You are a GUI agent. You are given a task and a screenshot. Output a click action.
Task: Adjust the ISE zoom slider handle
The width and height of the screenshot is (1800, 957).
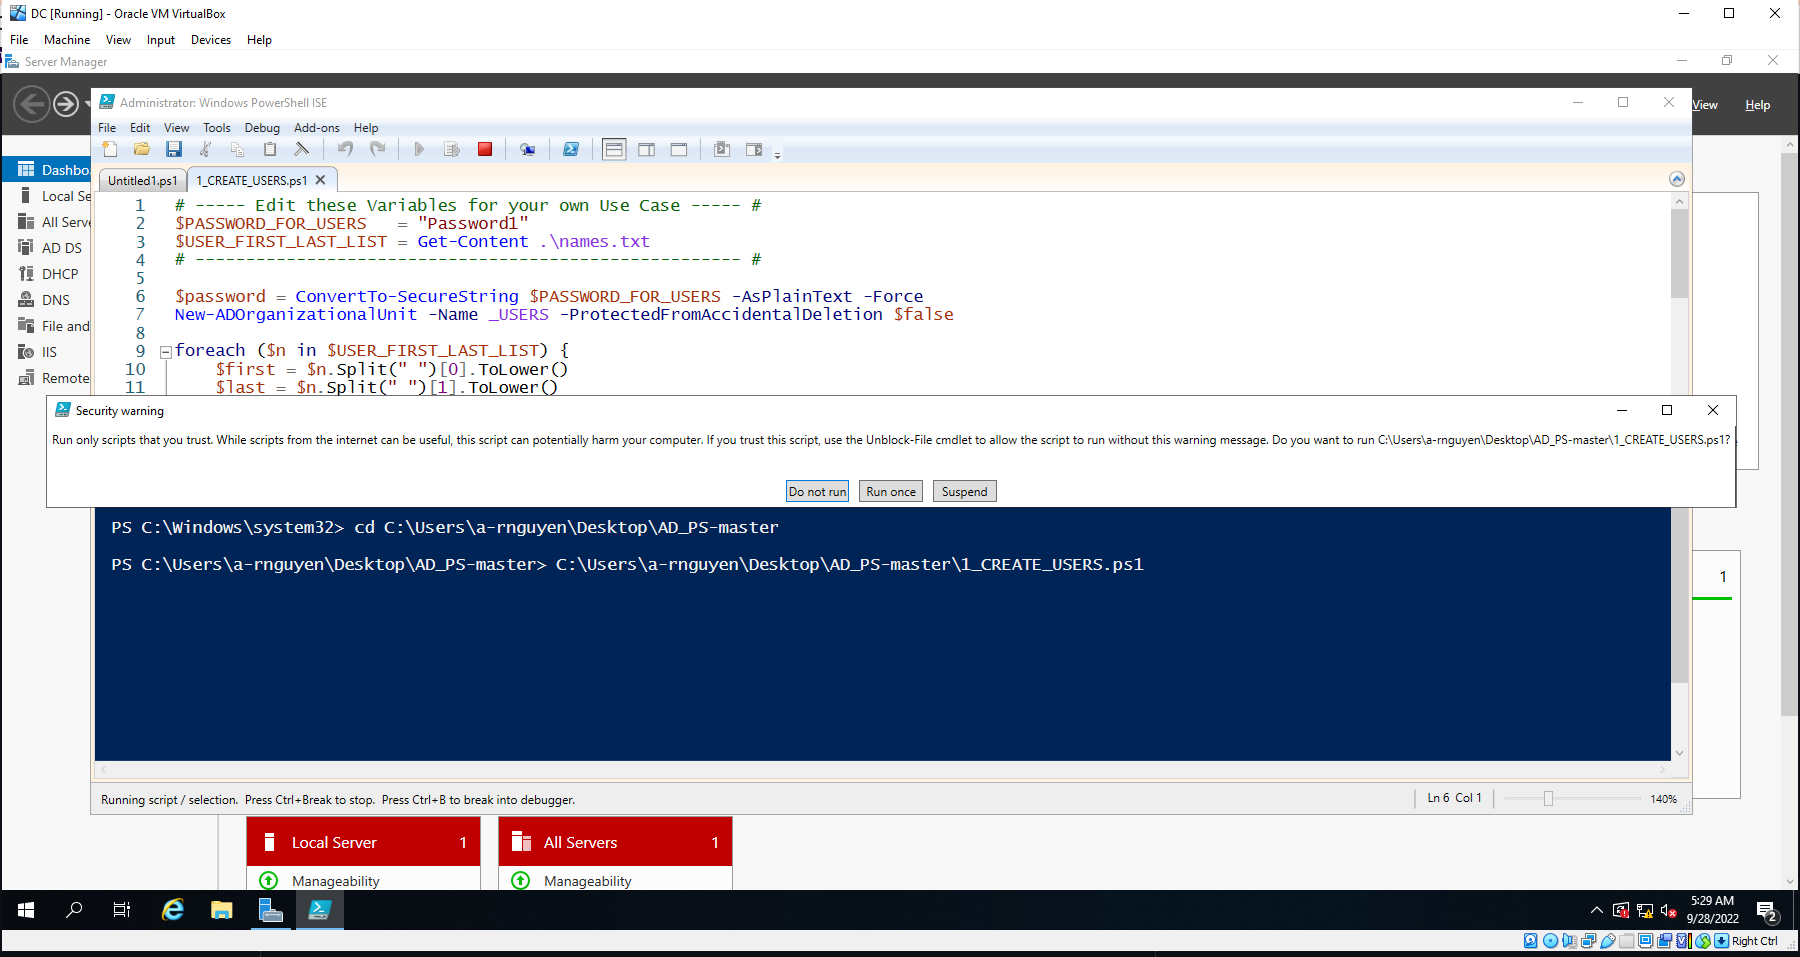point(1548,799)
